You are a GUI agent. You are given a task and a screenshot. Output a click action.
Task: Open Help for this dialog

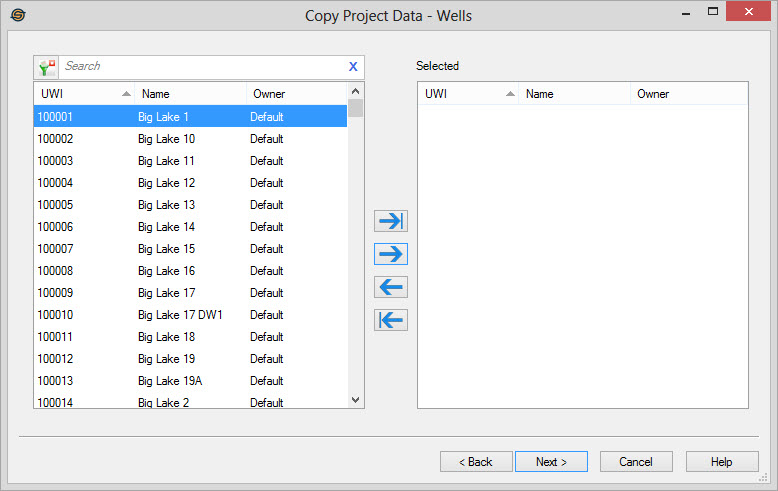[x=722, y=462]
